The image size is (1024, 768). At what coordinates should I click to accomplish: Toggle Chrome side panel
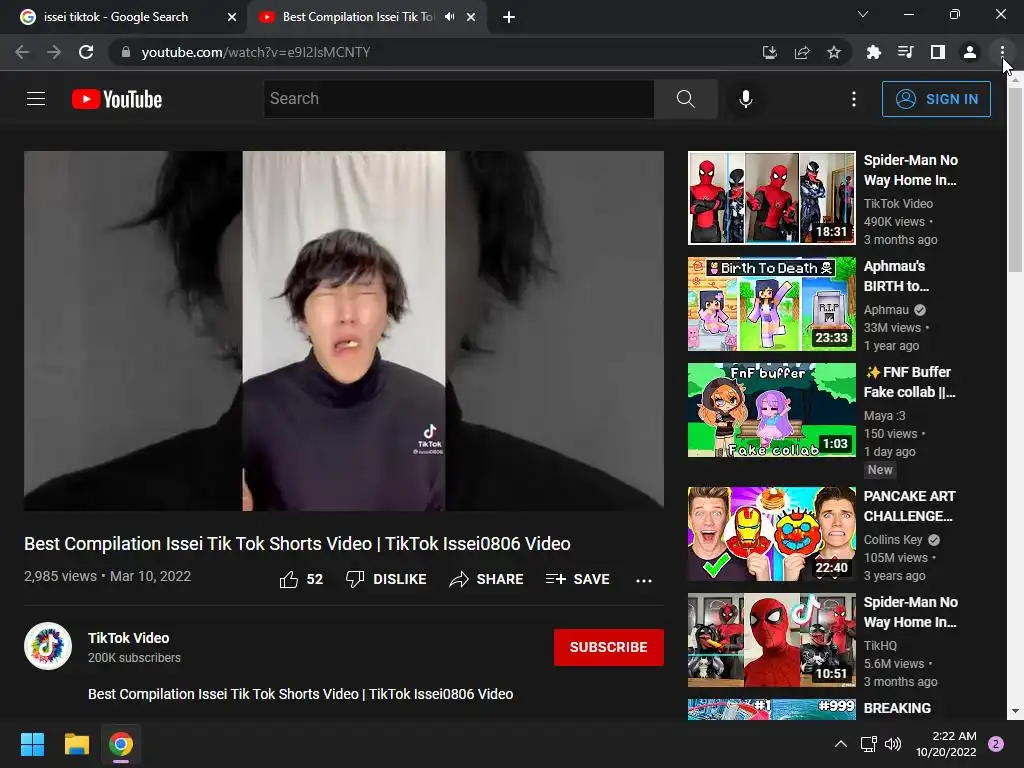pos(938,52)
